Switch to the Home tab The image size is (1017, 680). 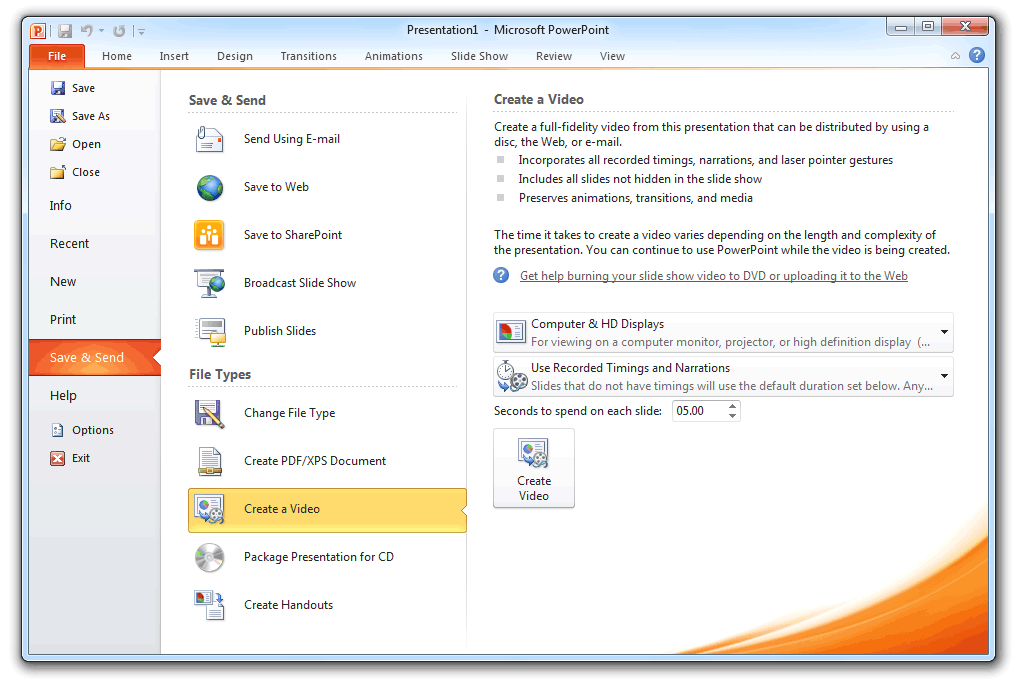click(117, 56)
